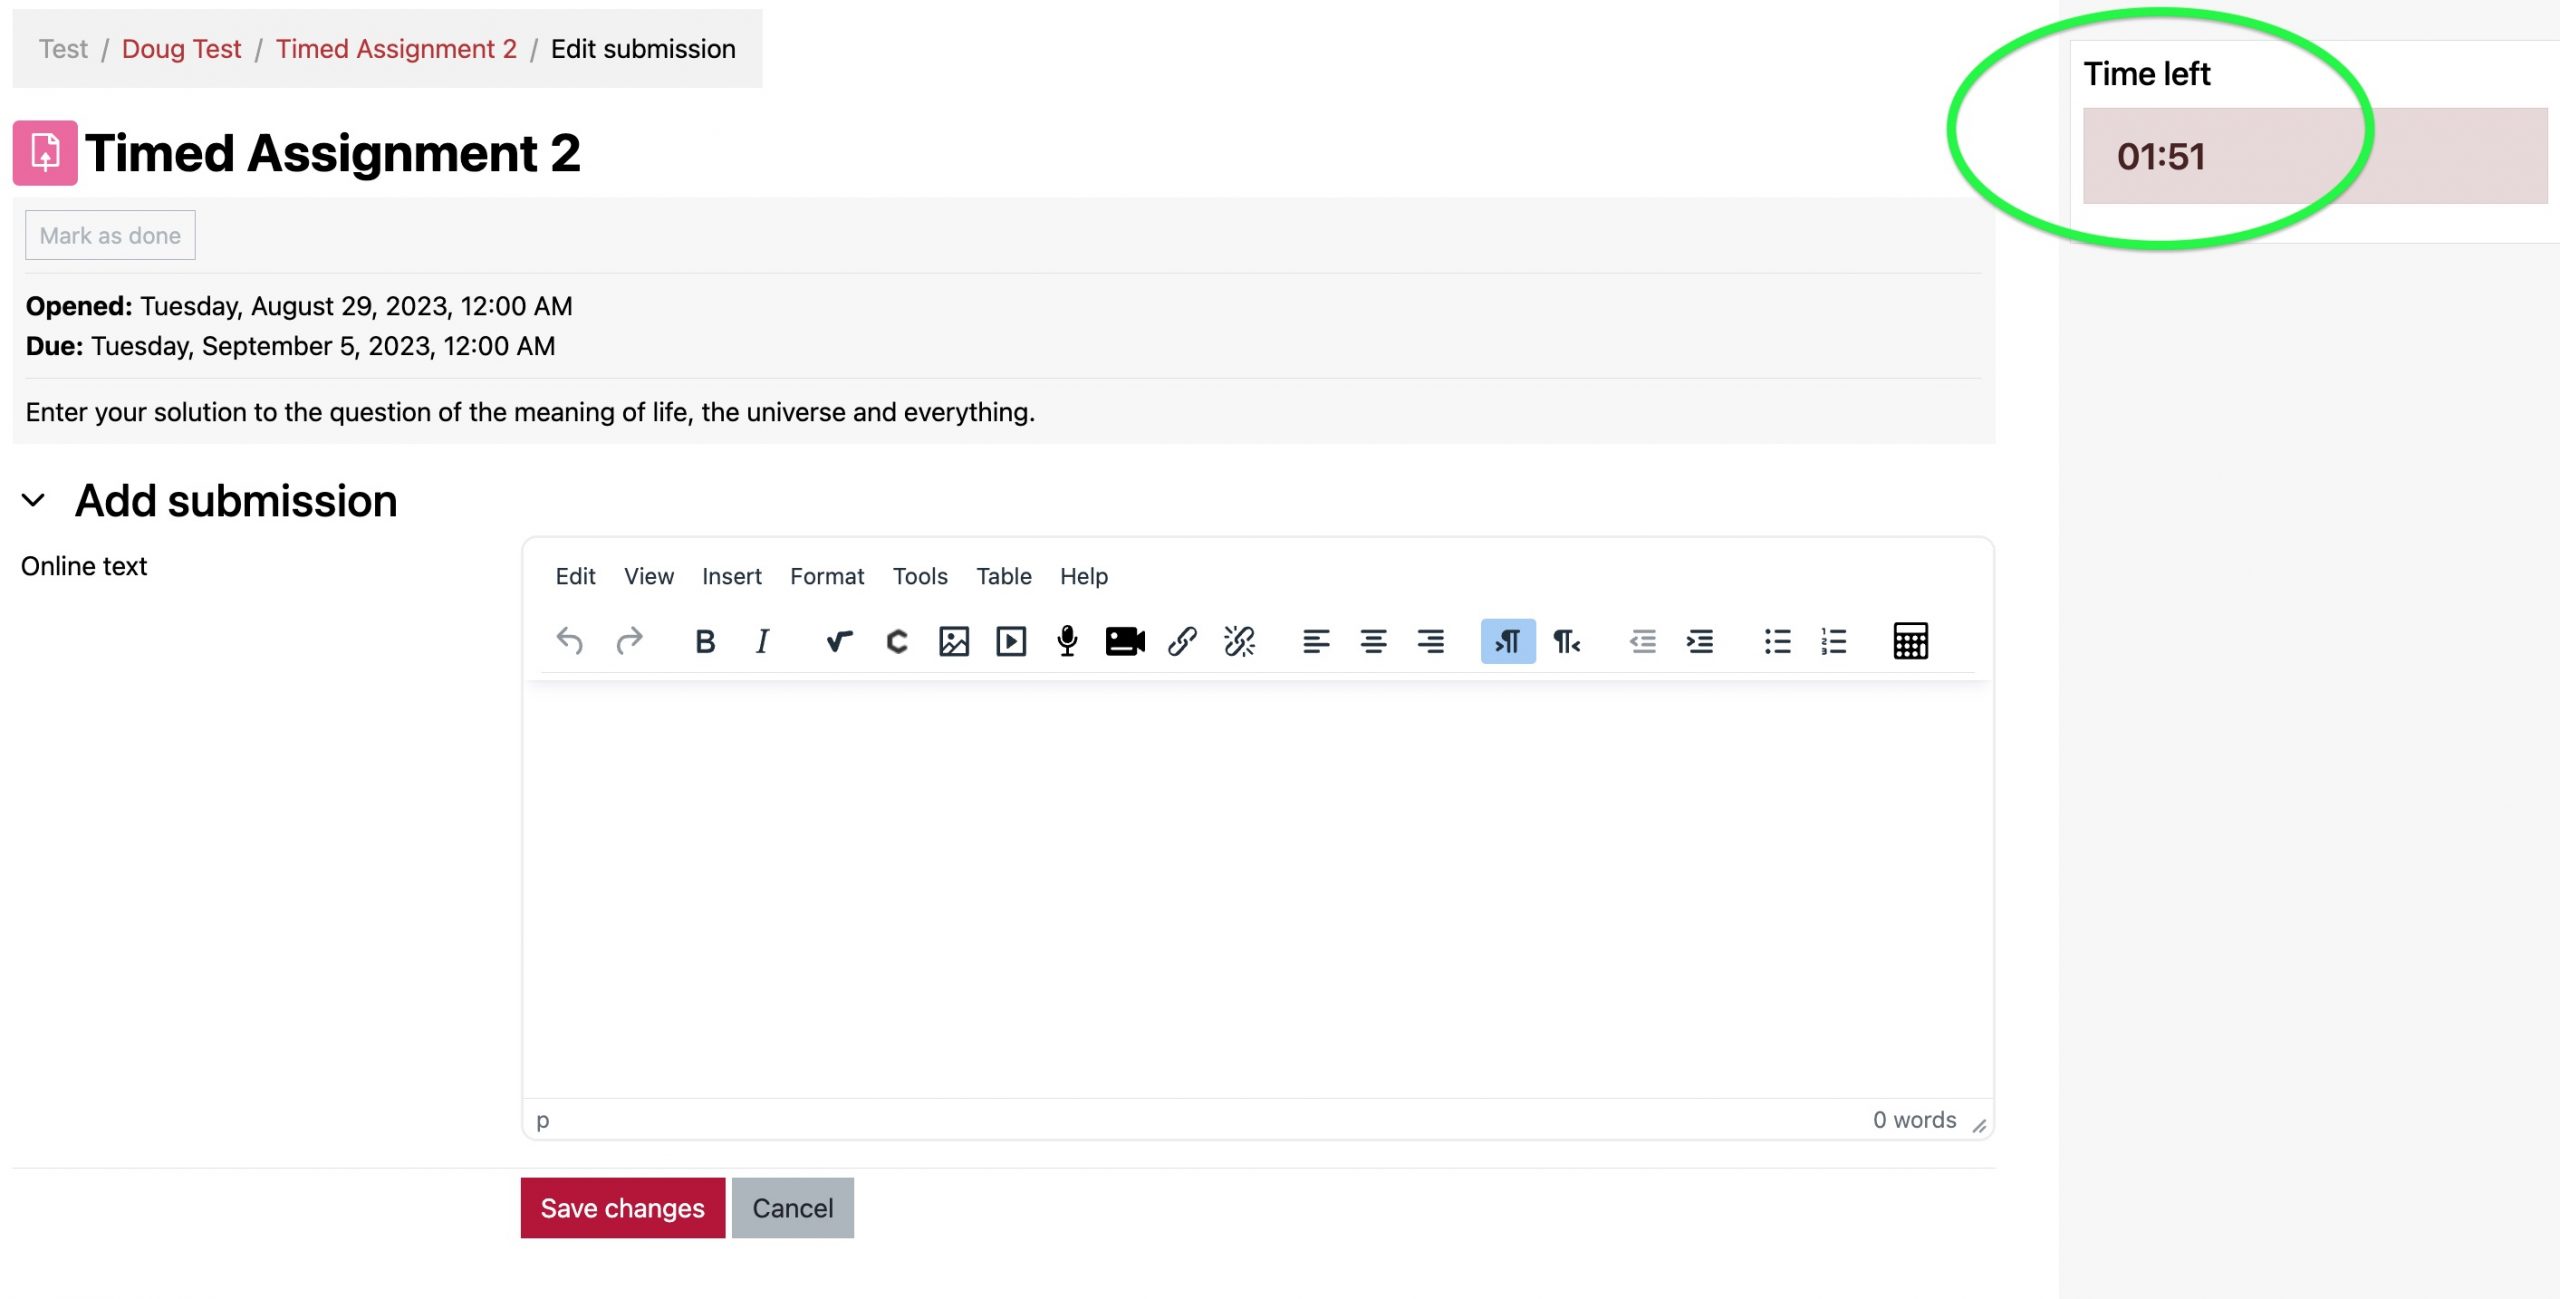Select the Table menu option
The height and width of the screenshot is (1299, 2560).
coord(1003,575)
